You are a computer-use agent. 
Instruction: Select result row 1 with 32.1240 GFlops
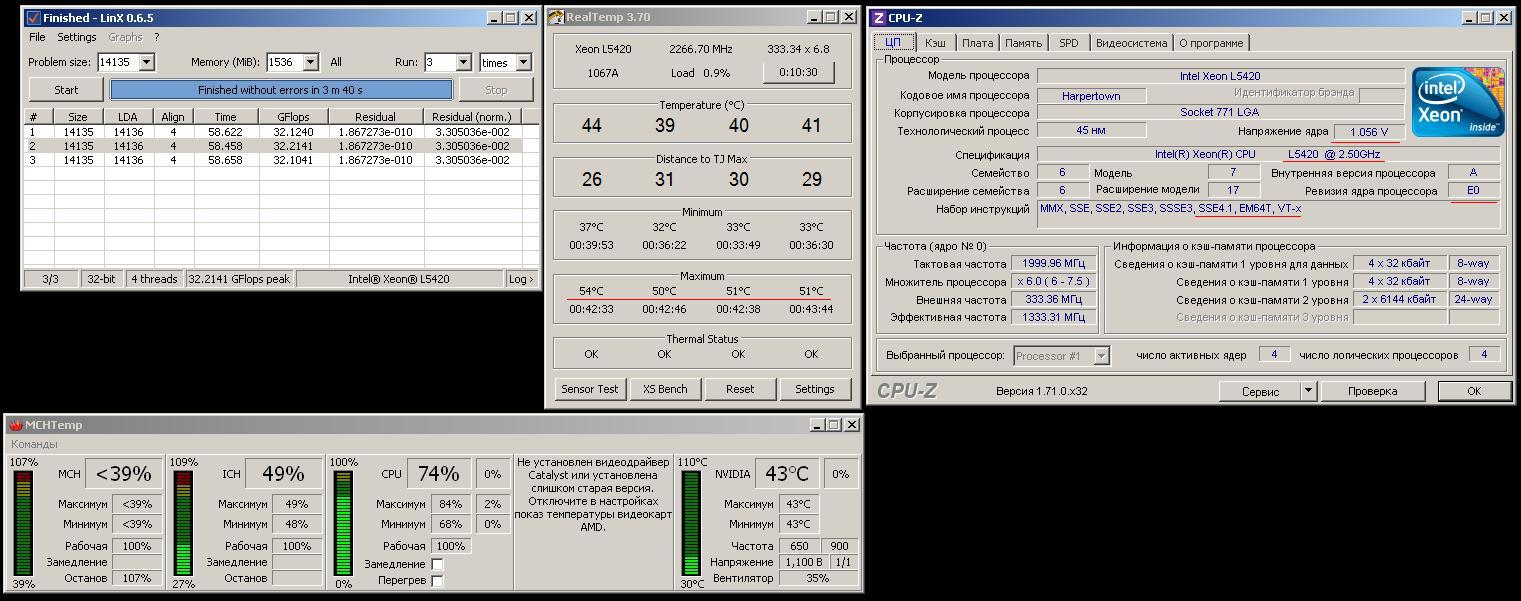click(273, 132)
